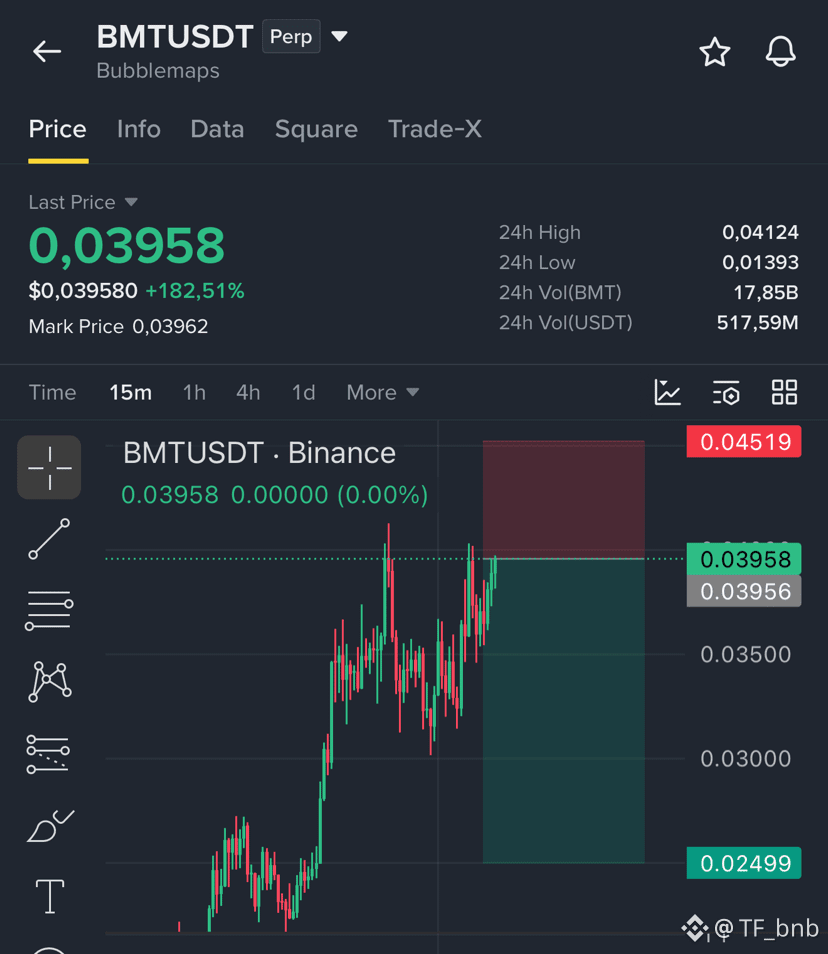Switch to the Price tab
Viewport: 828px width, 954px height.
58,129
